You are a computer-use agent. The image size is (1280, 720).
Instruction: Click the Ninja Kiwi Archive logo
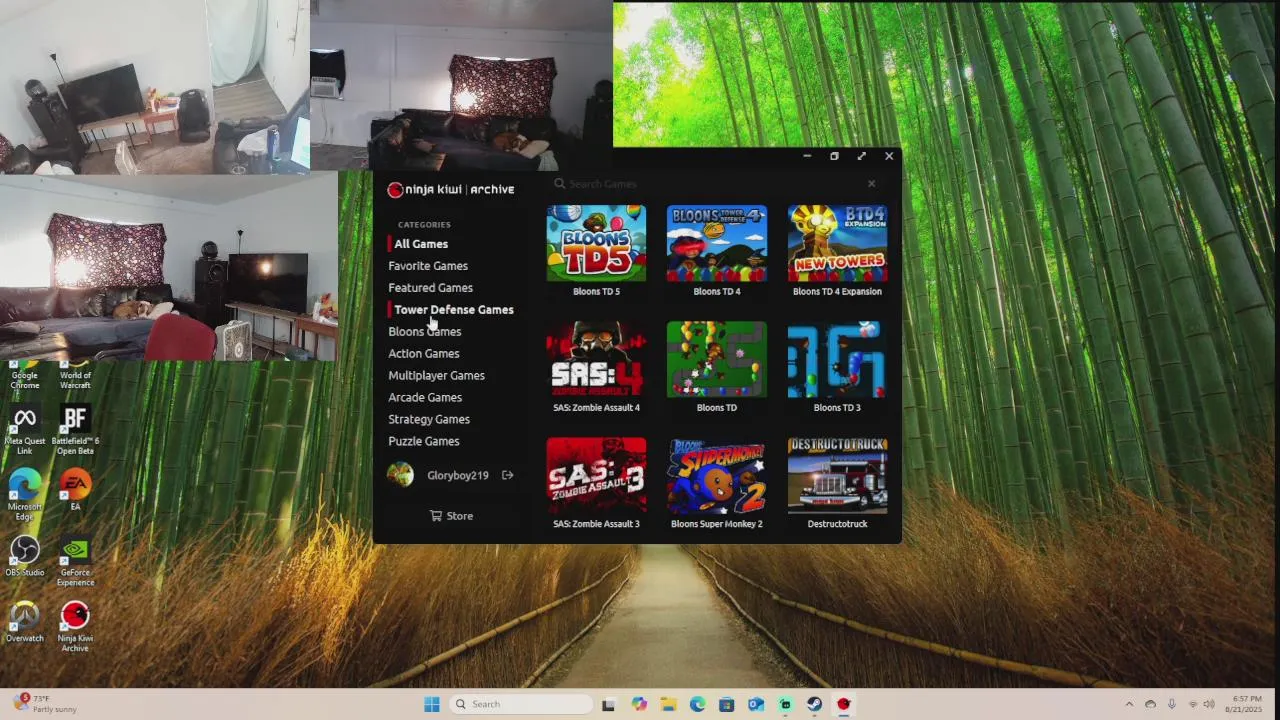click(x=451, y=190)
